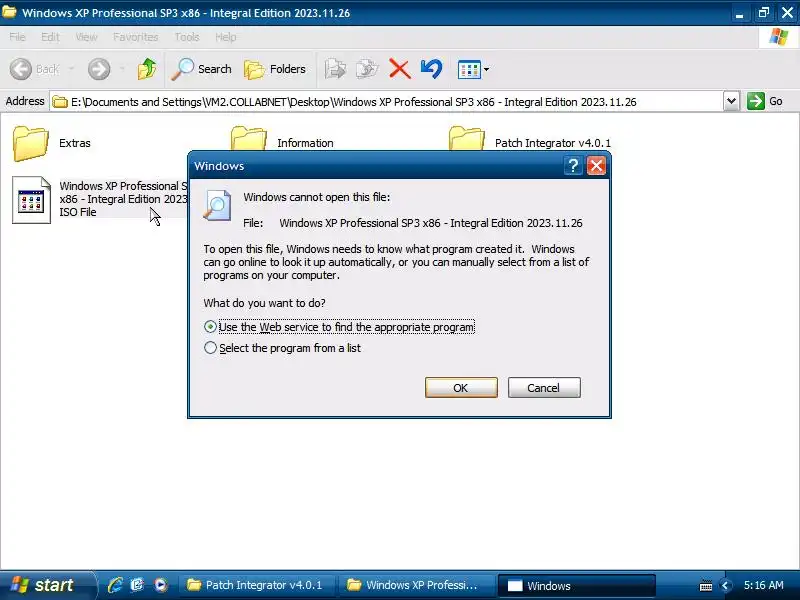Click the keyboard icon in system tray
Image resolution: width=800 pixels, height=600 pixels.
[x=706, y=586]
